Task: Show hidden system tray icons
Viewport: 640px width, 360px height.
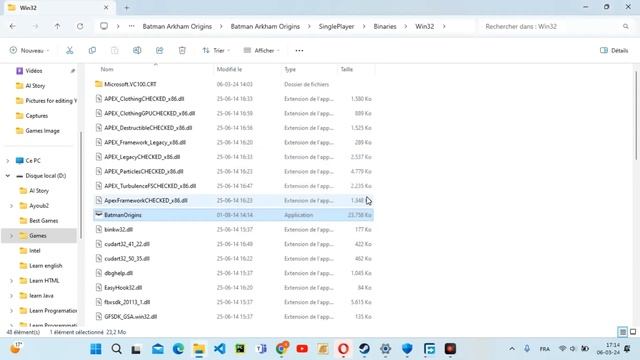Action: (512, 349)
